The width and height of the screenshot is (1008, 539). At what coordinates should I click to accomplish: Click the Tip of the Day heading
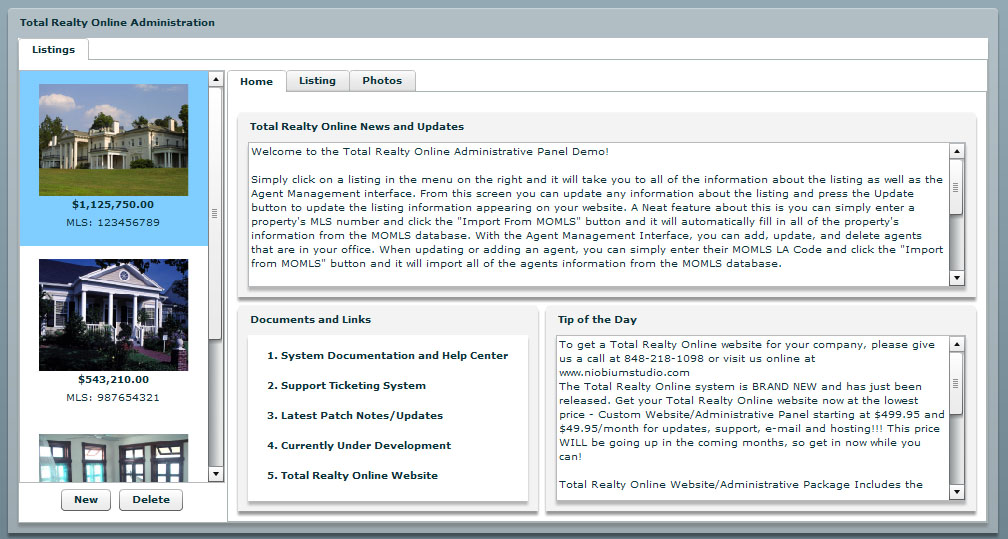click(x=597, y=320)
